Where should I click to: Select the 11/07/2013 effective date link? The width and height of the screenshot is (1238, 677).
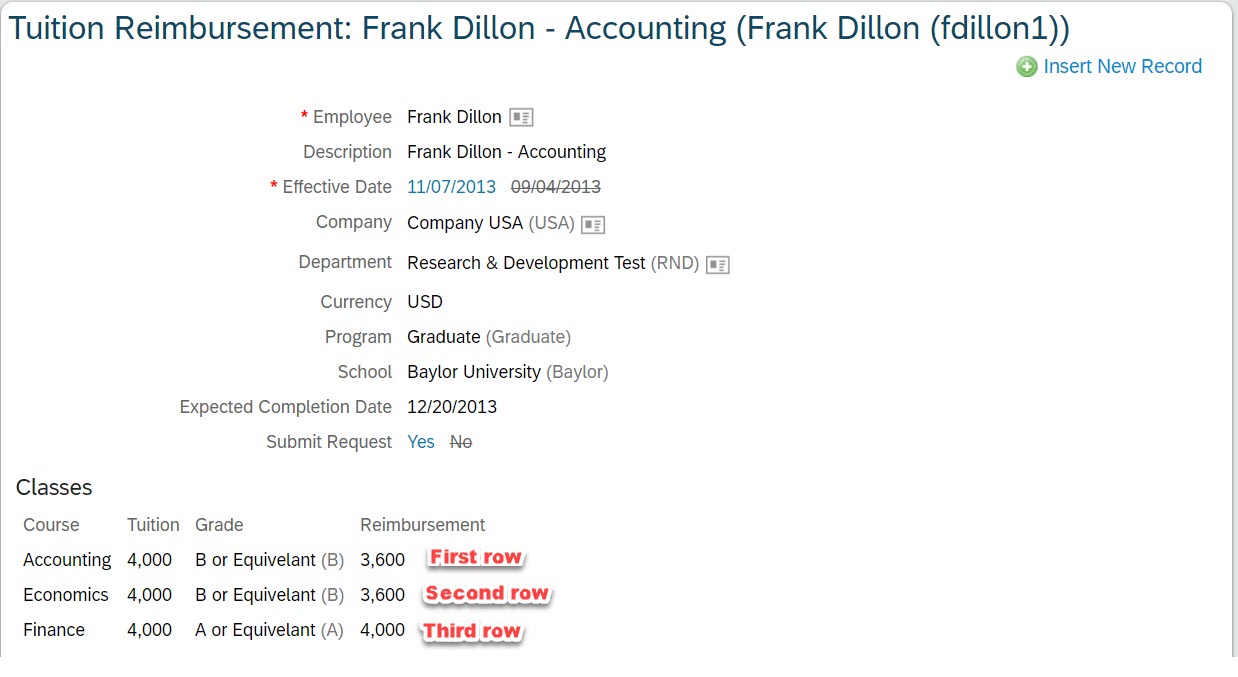tap(451, 187)
